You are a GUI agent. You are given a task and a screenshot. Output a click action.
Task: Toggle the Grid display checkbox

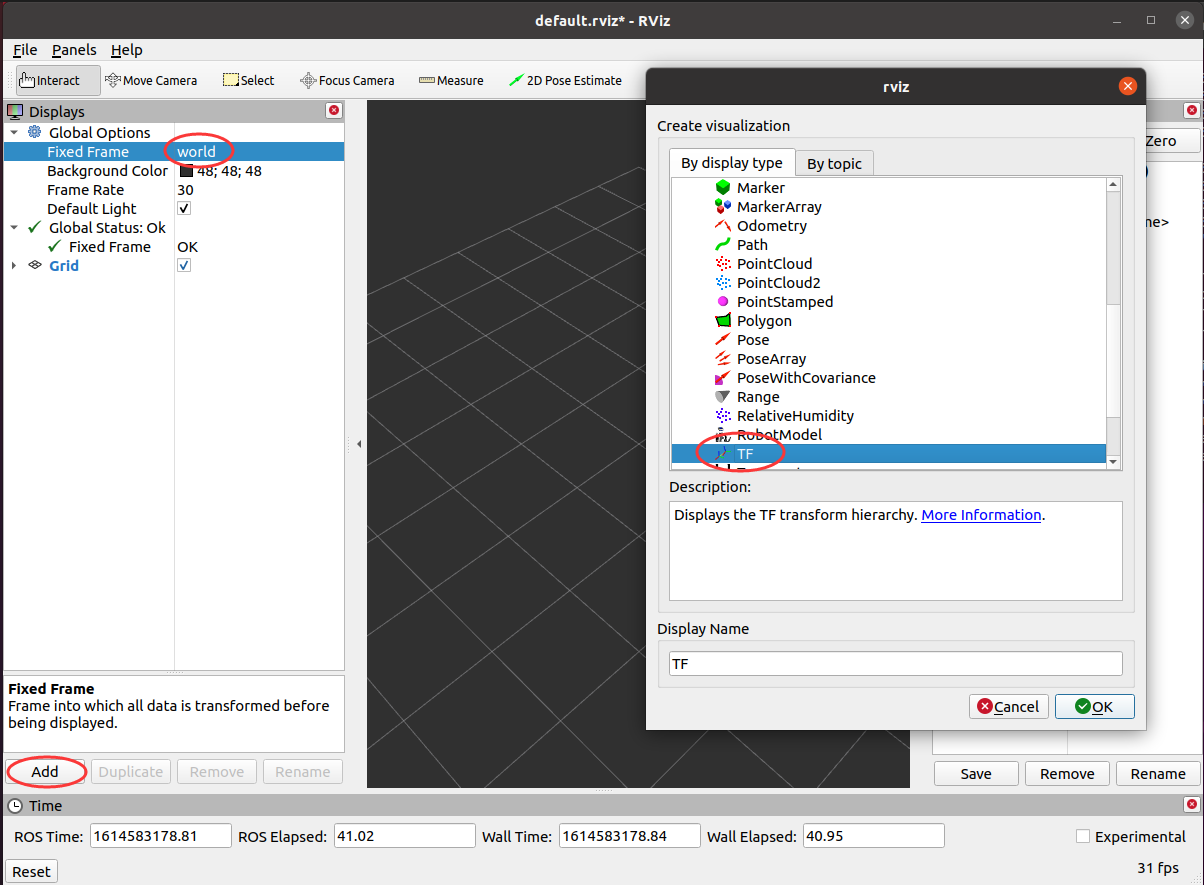click(x=184, y=266)
